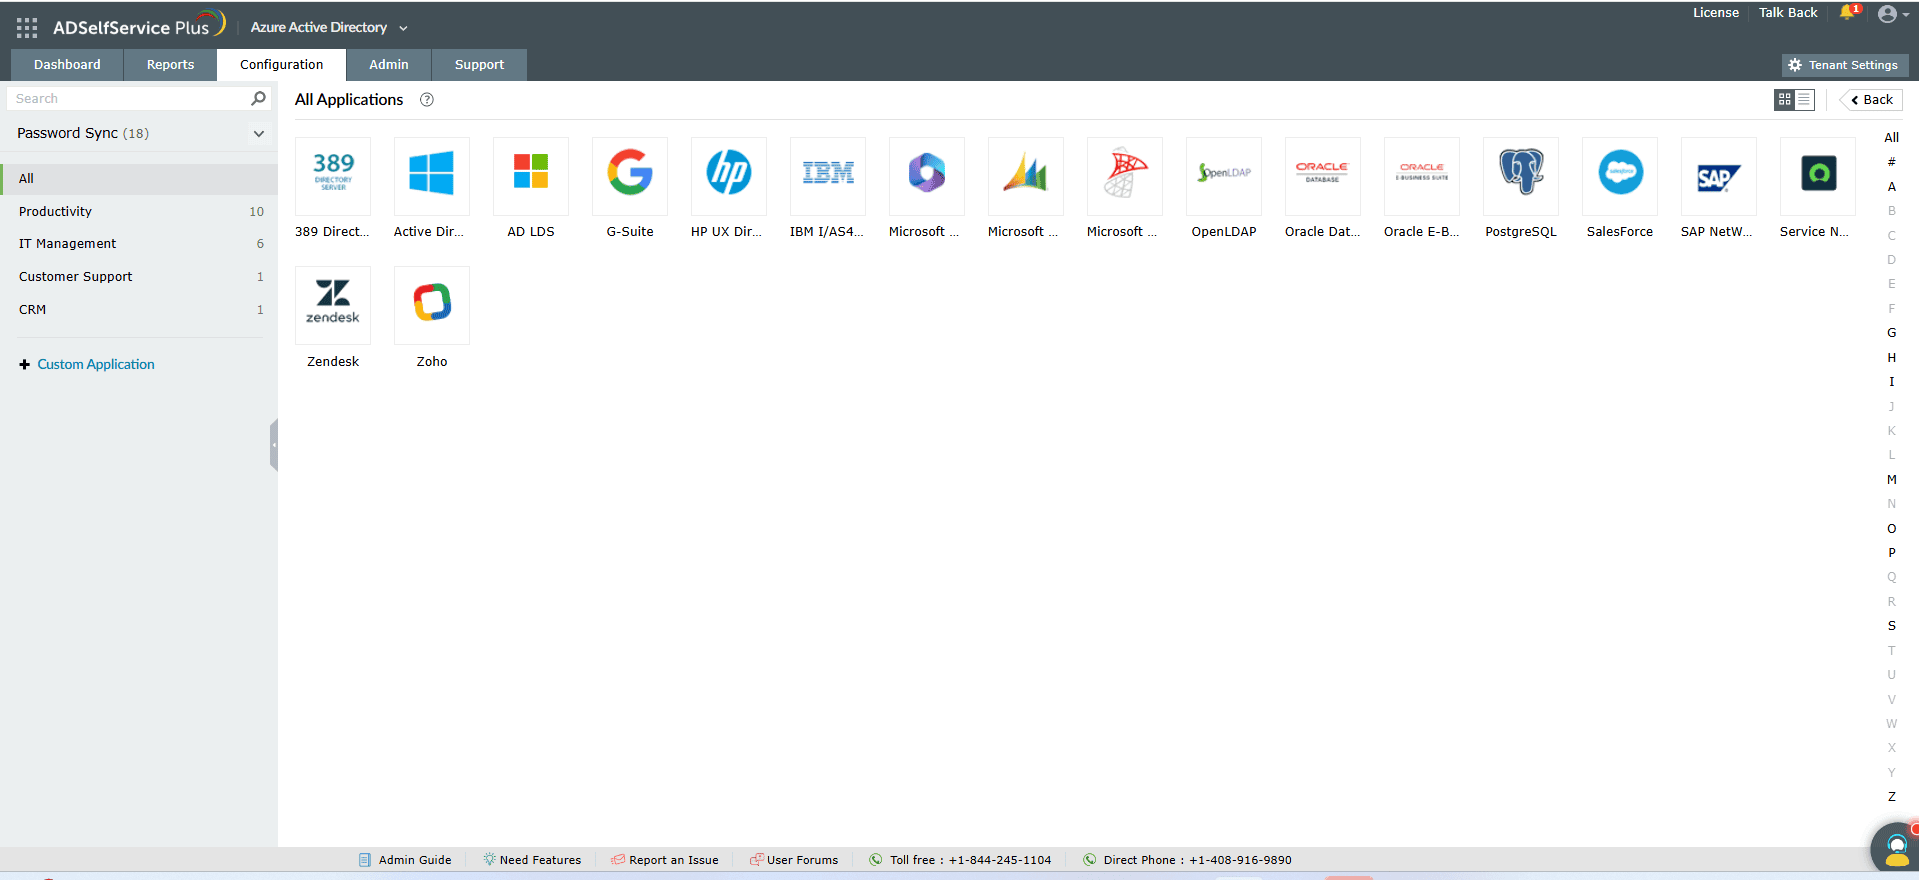Switch to grid view layout
Screen dimensions: 1919x880
click(1785, 100)
